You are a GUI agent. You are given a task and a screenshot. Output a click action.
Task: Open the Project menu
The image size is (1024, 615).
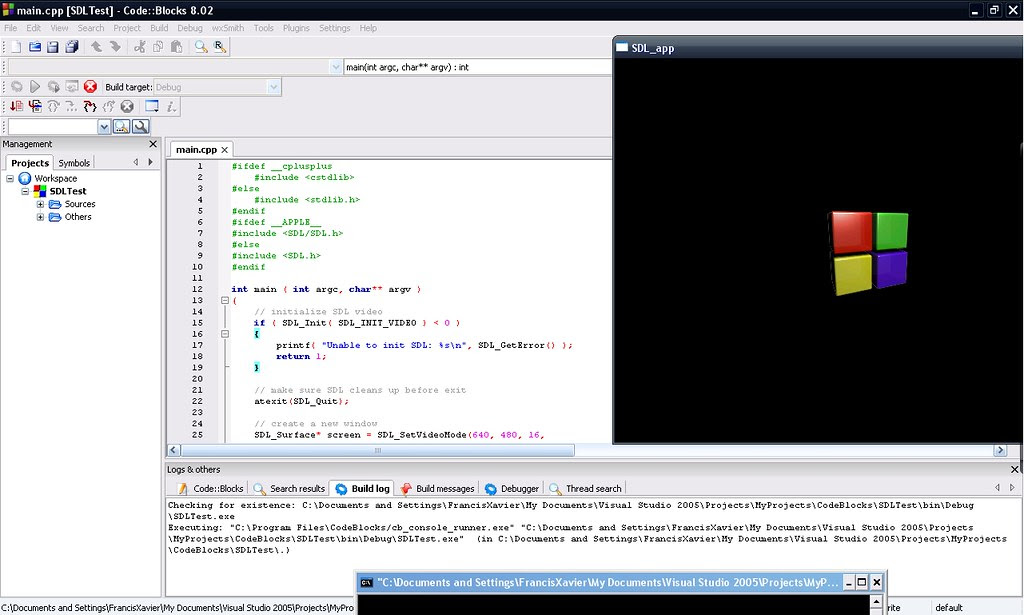point(127,28)
